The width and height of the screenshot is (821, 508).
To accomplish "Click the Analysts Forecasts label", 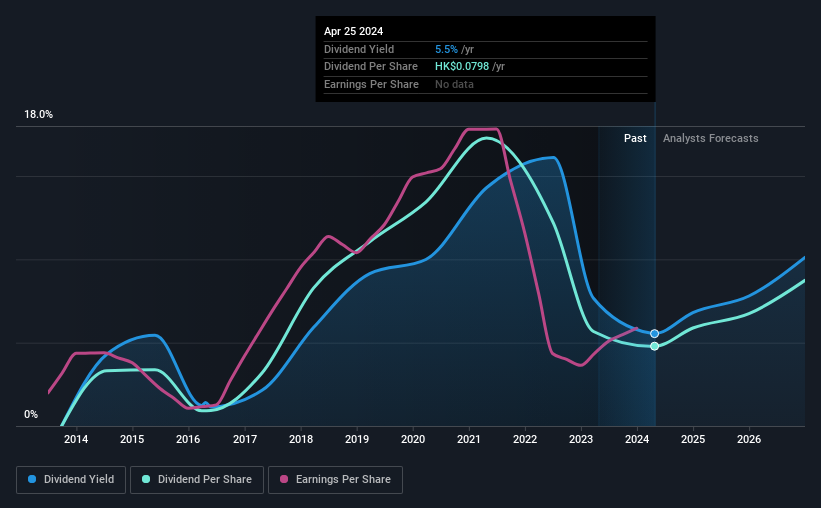I will click(711, 138).
